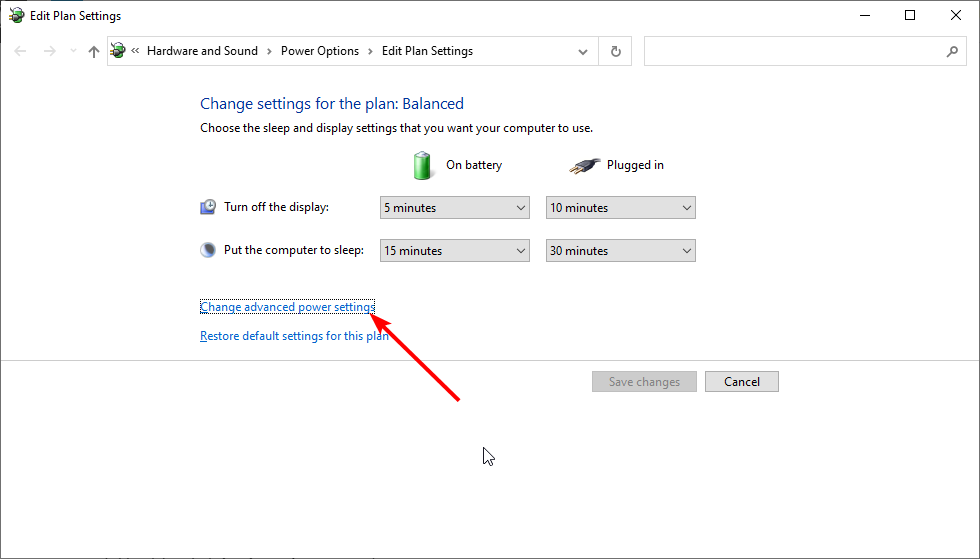The height and width of the screenshot is (559, 980).
Task: Click the 'On battery' column label
Action: tap(474, 165)
